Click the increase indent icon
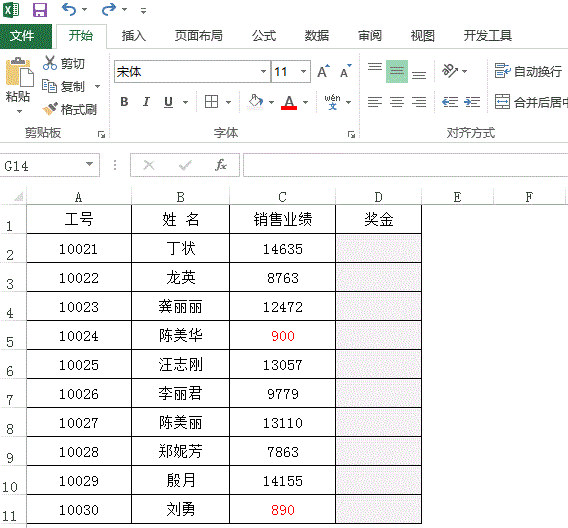 [472, 102]
